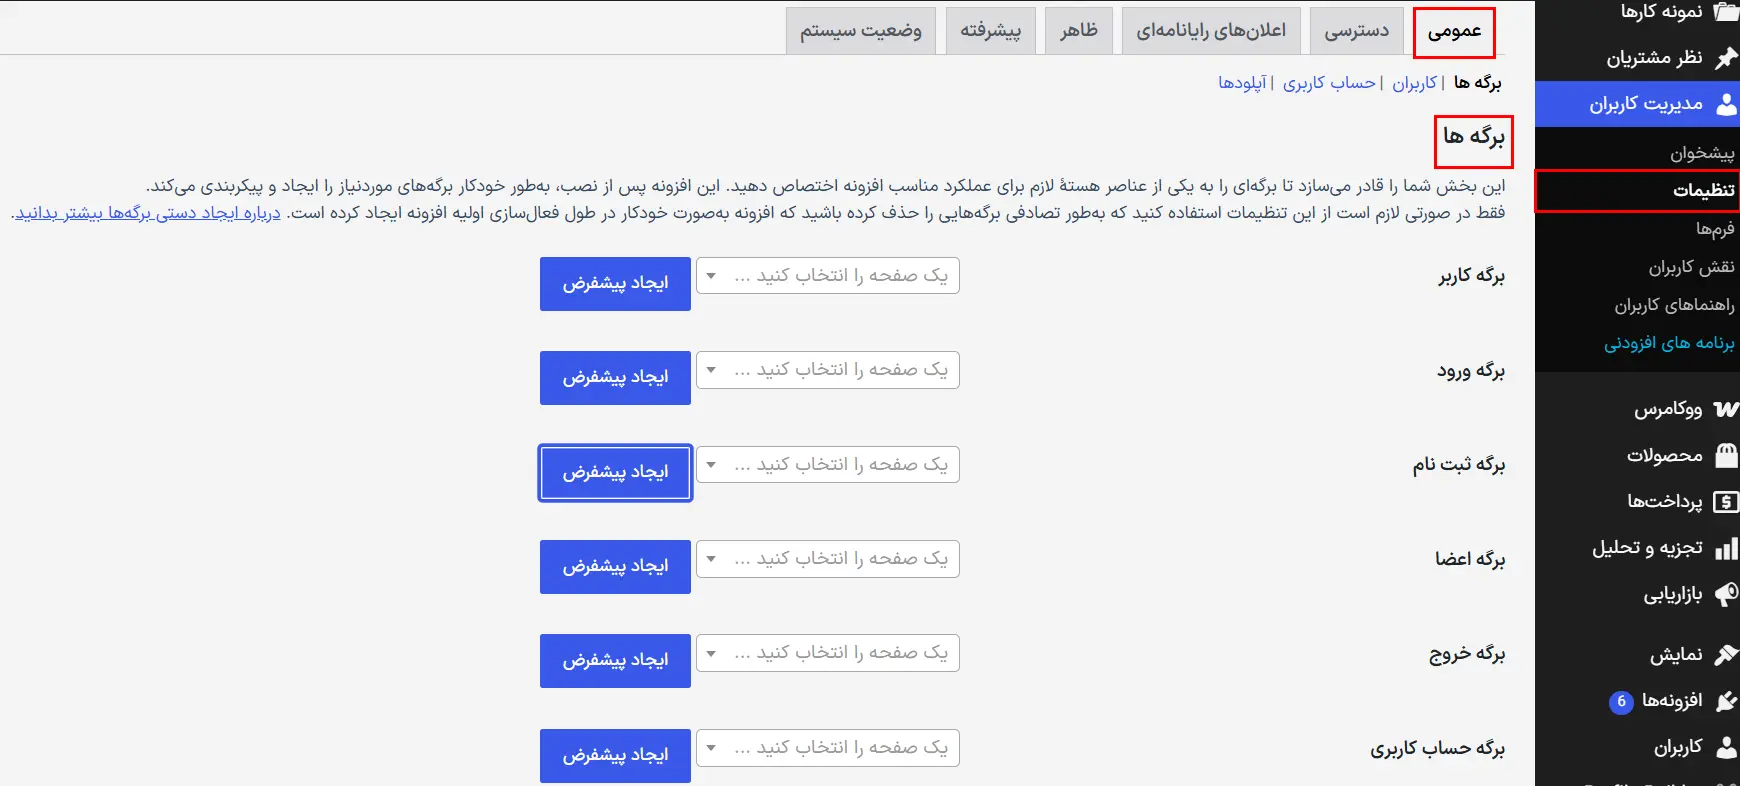Click the محصولات box icon in sidebar
Viewport: 1740px width, 786px height.
(1726, 455)
